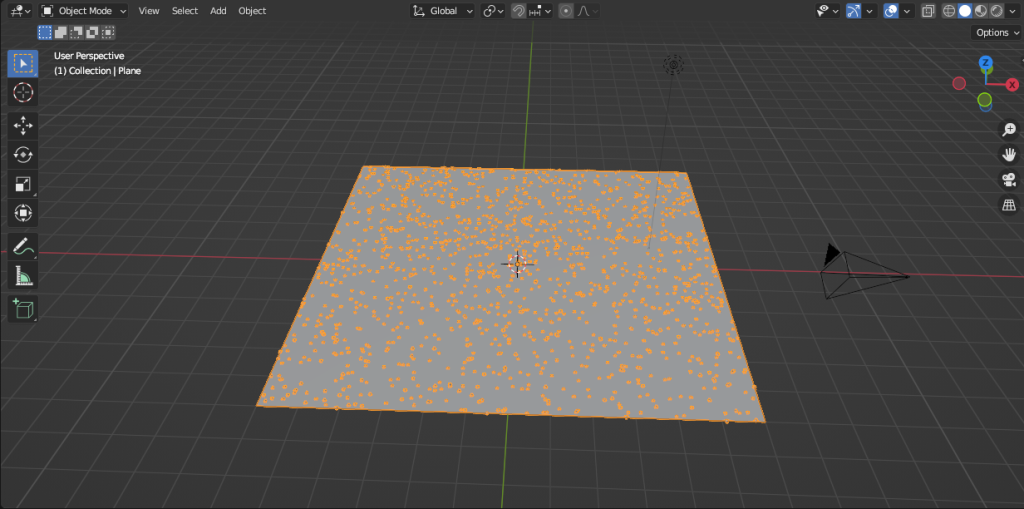Open the View menu
The image size is (1024, 509).
tap(149, 11)
